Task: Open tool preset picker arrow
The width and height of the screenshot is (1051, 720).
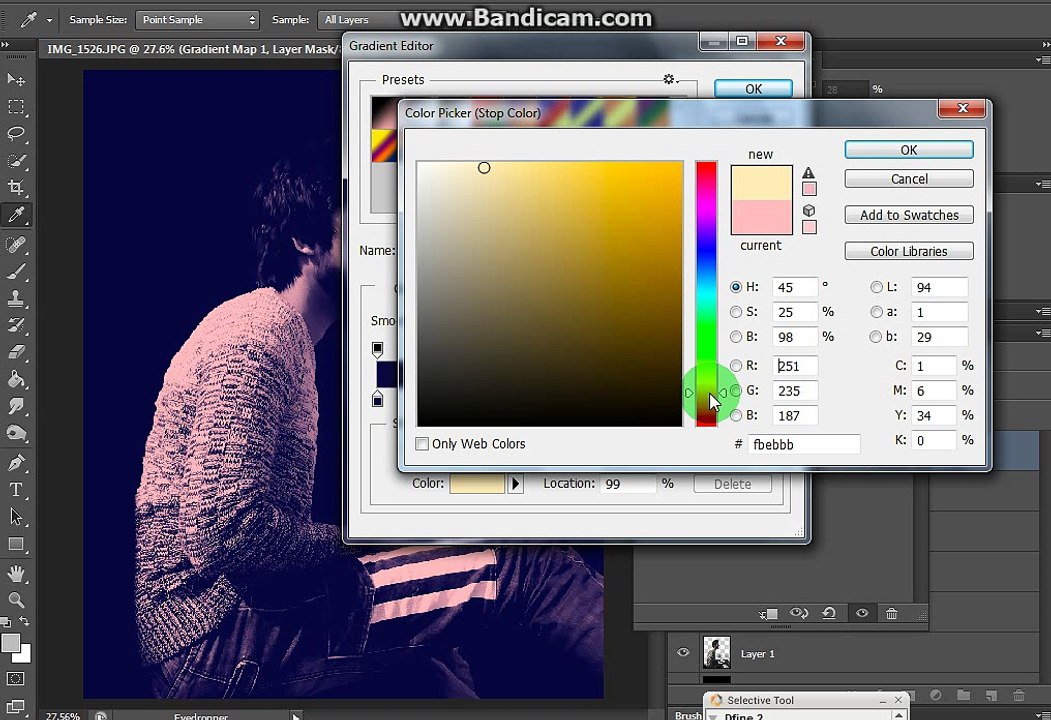Action: click(x=50, y=21)
